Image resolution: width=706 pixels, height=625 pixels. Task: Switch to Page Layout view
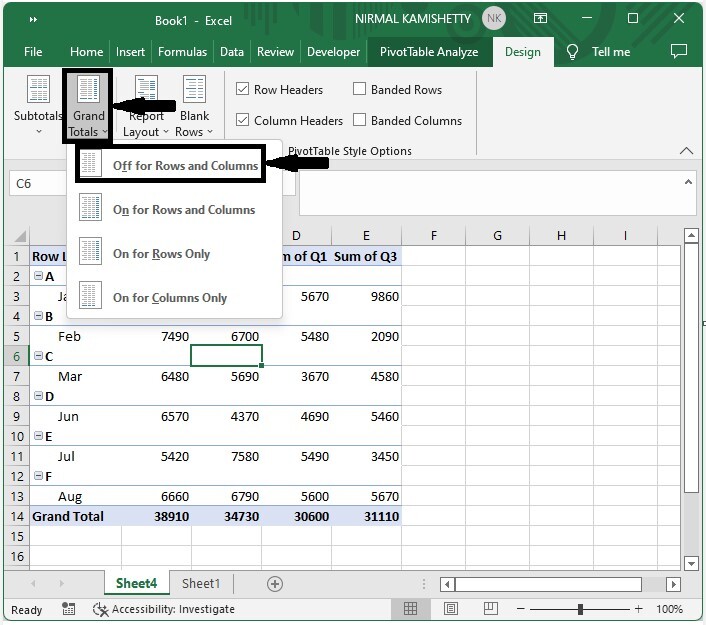pos(451,609)
